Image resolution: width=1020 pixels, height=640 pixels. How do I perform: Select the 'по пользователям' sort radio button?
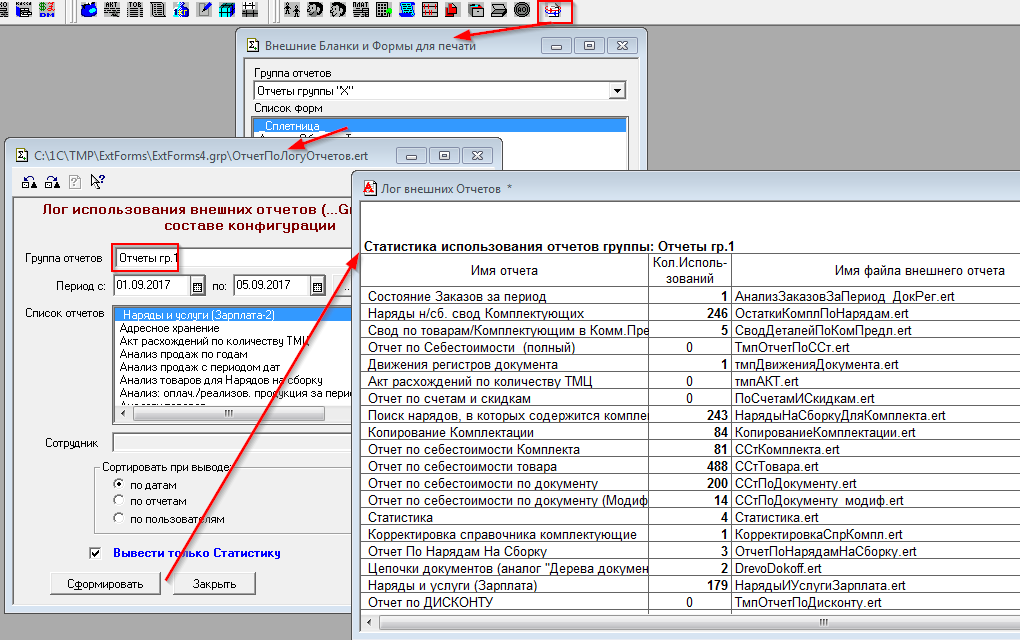[118, 518]
